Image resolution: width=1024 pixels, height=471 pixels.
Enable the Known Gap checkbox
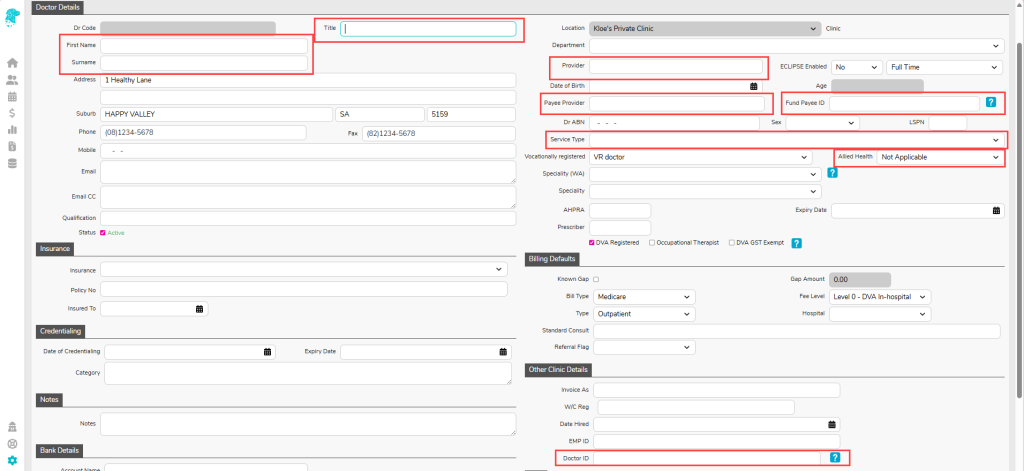597,279
